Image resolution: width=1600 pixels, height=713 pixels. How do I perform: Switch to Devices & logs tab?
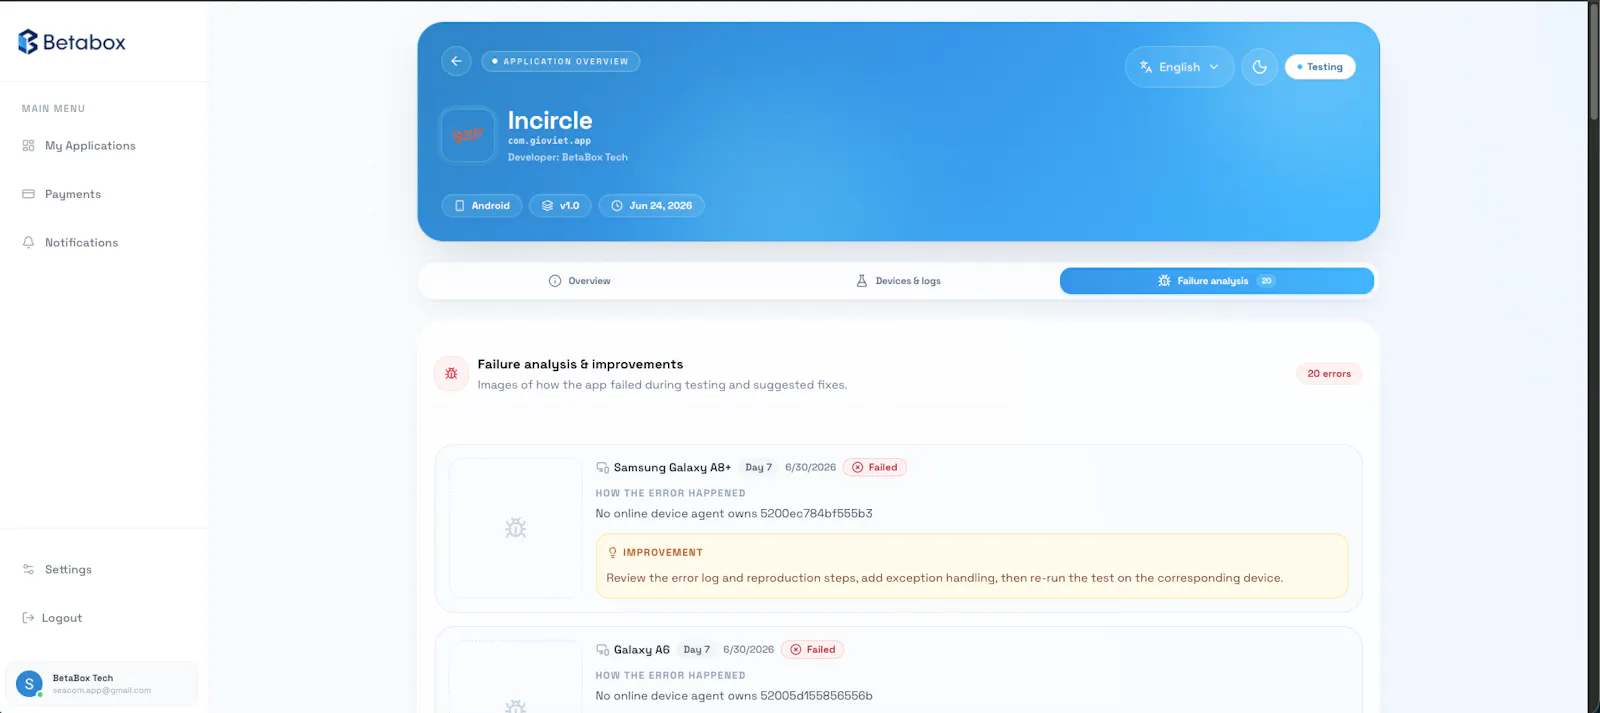click(x=898, y=281)
